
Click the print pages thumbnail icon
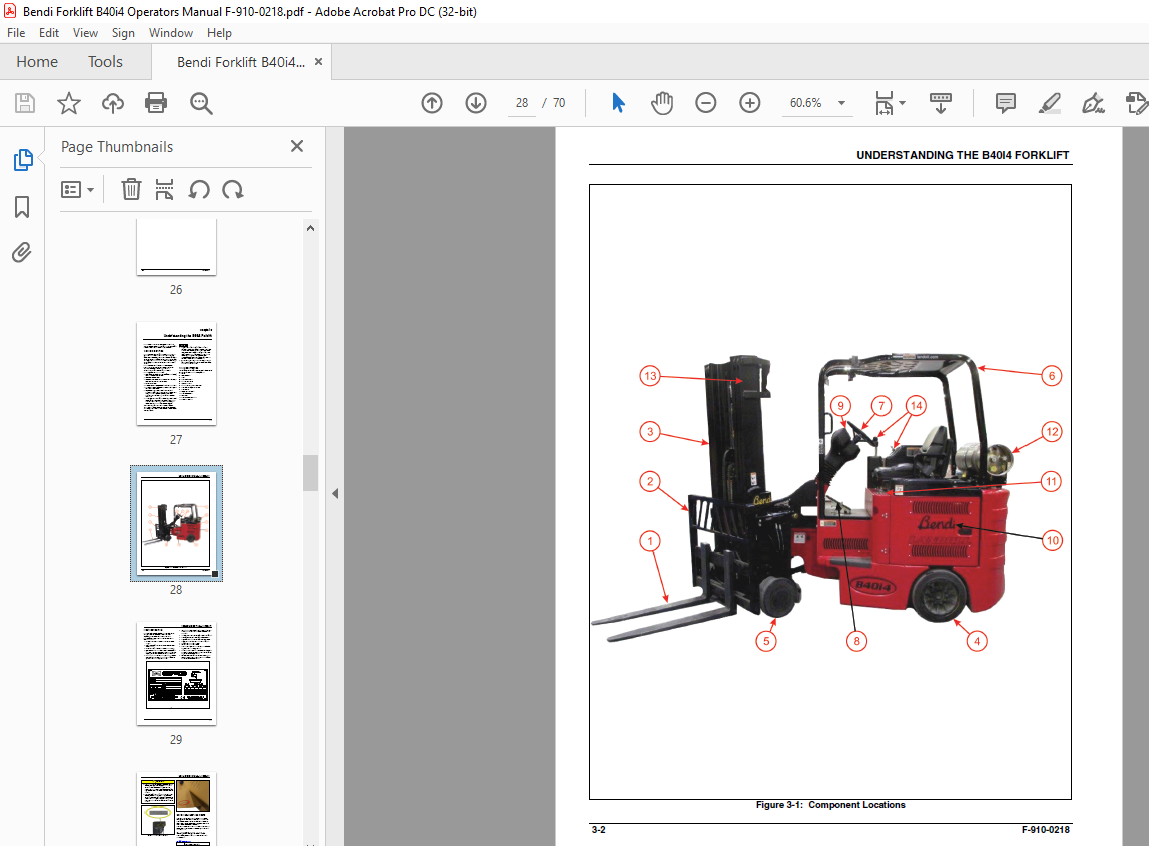(164, 190)
